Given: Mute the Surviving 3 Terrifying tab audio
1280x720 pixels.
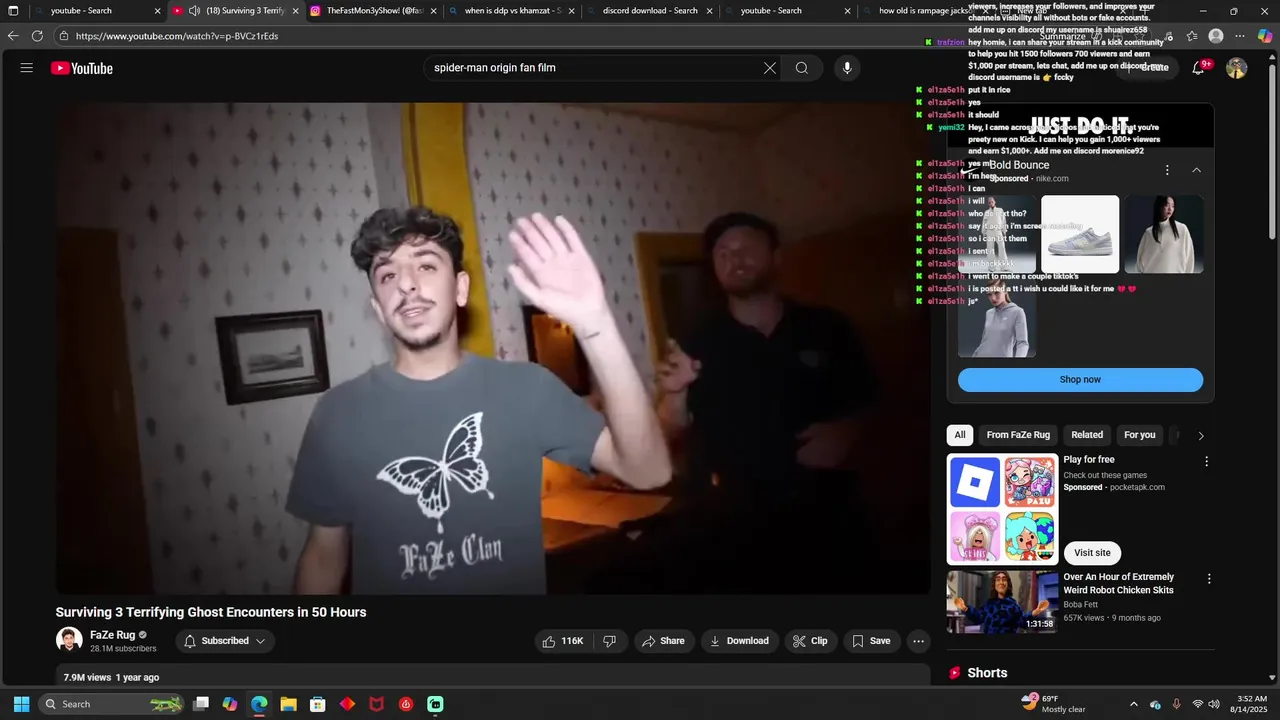Looking at the screenshot, I should pyautogui.click(x=194, y=11).
